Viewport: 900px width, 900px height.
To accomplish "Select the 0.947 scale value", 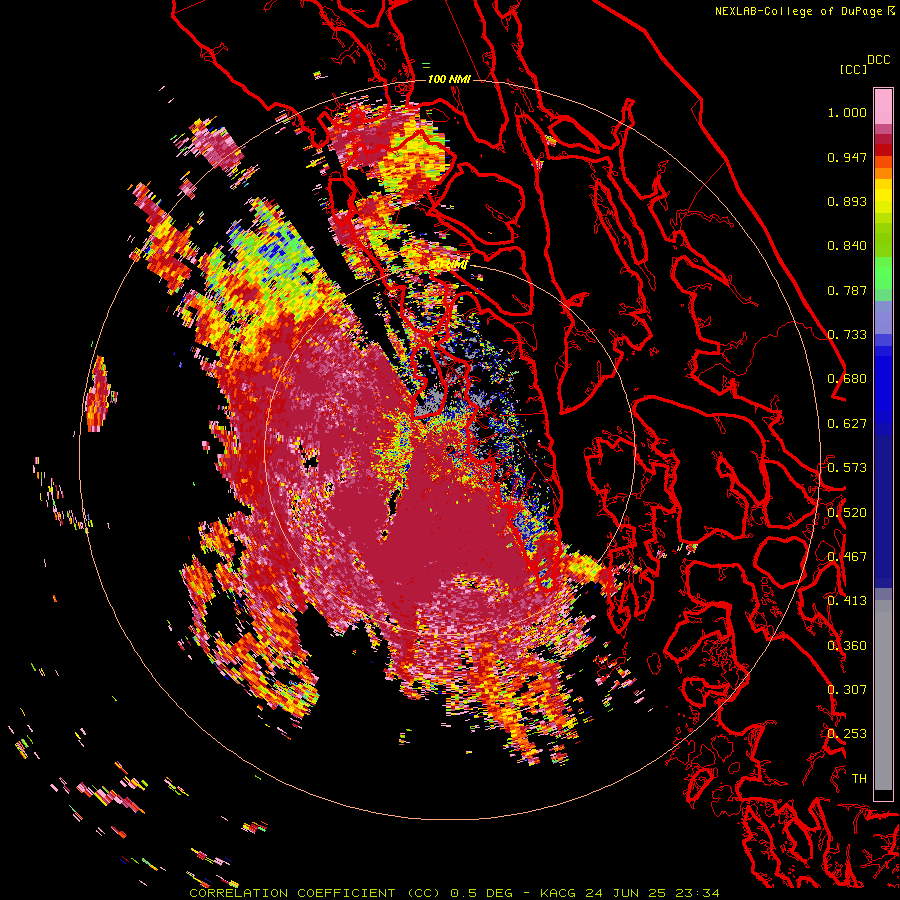I will [x=847, y=157].
